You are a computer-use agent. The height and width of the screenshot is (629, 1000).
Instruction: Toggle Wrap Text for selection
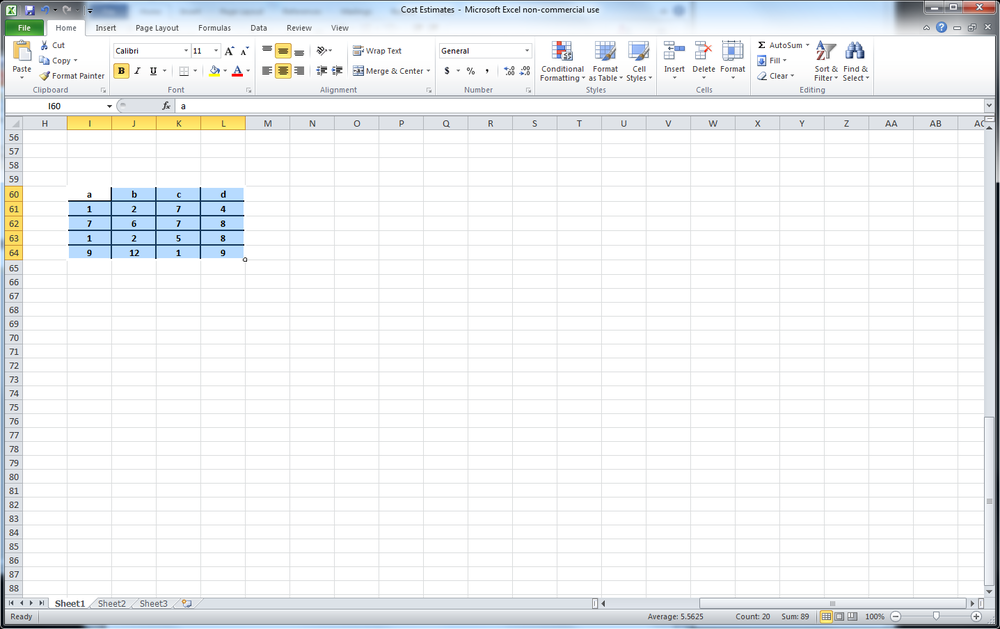(375, 50)
